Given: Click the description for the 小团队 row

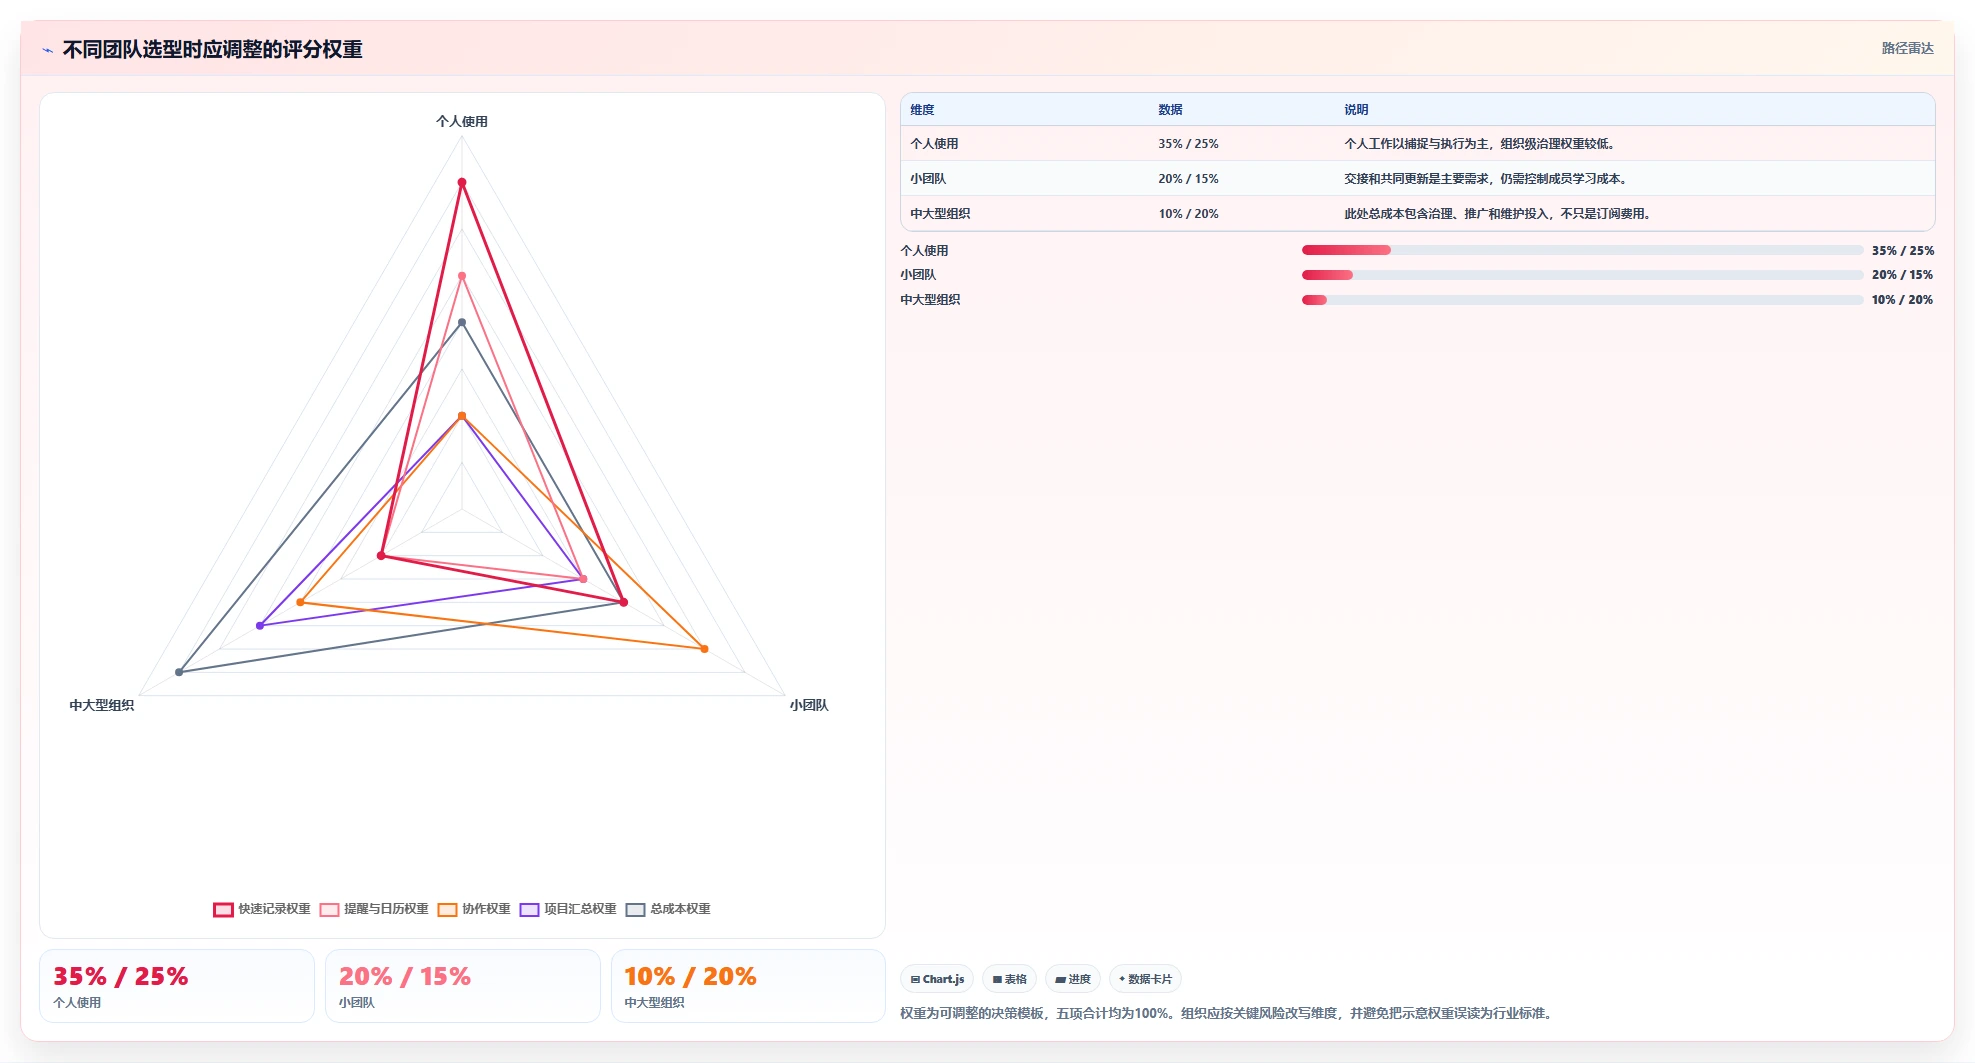Looking at the screenshot, I should (1487, 179).
